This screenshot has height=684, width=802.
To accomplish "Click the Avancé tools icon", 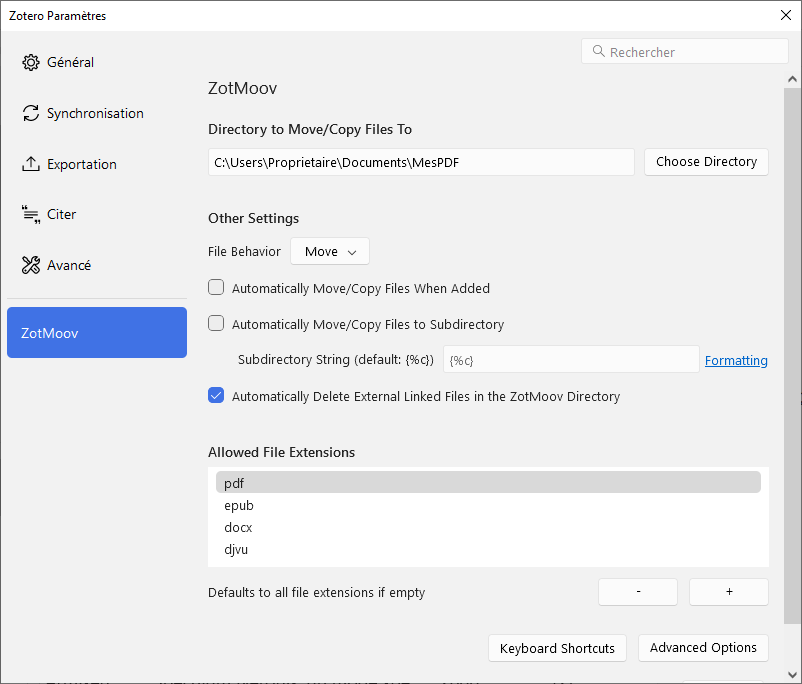I will [31, 265].
